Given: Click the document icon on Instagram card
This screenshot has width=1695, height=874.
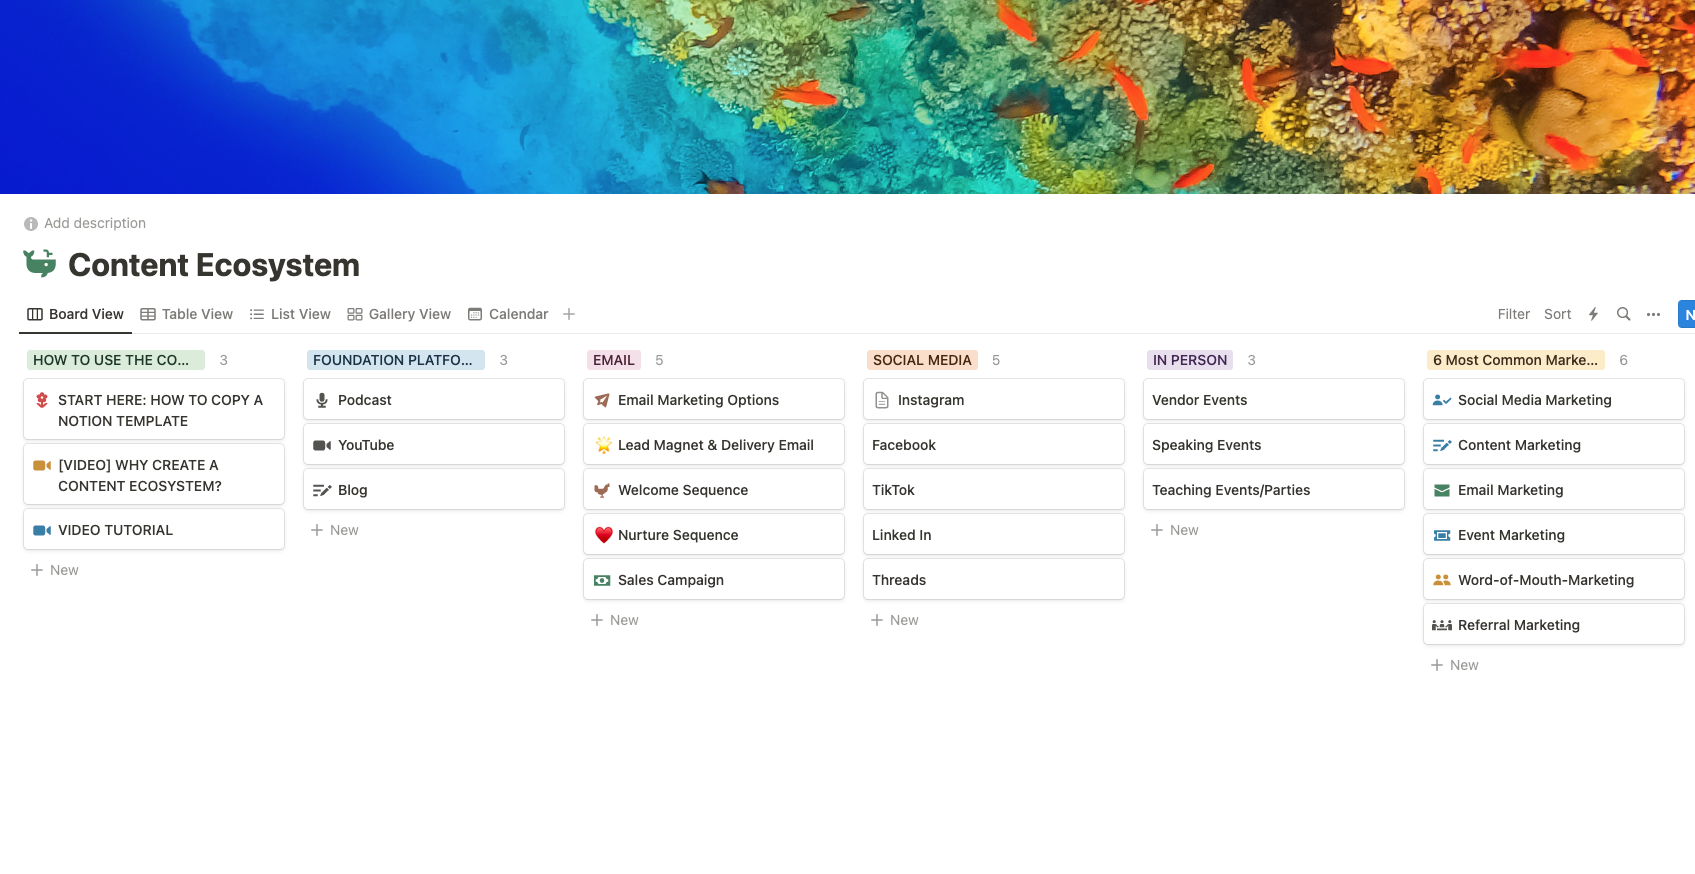Looking at the screenshot, I should (882, 400).
